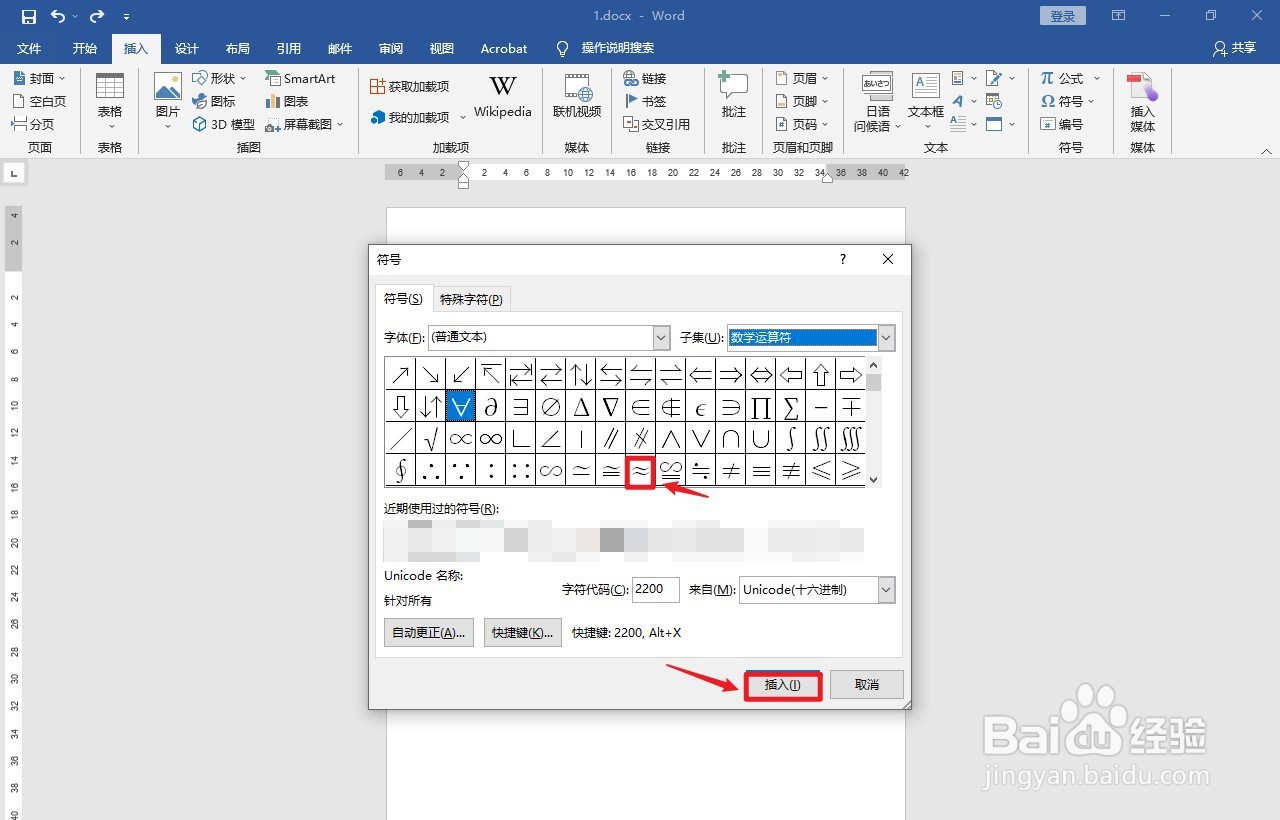
Task: Click the Save icon in title bar
Action: click(x=29, y=16)
